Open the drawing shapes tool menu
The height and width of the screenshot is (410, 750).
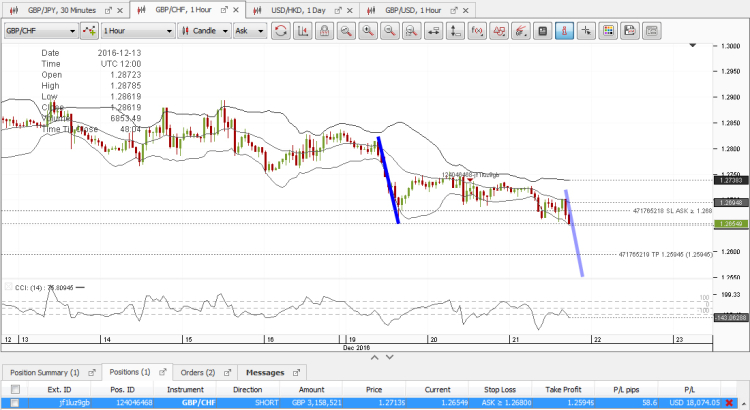499,31
